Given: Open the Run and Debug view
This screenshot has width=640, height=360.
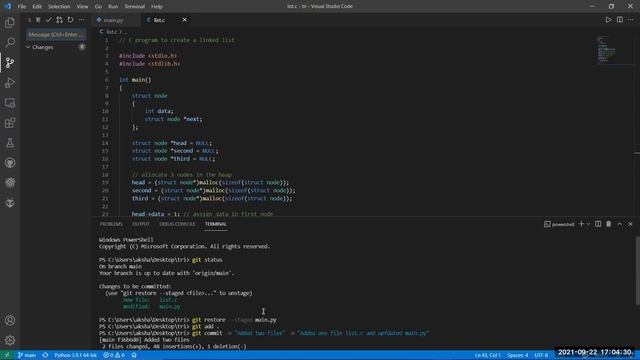Looking at the screenshot, I should (10, 82).
